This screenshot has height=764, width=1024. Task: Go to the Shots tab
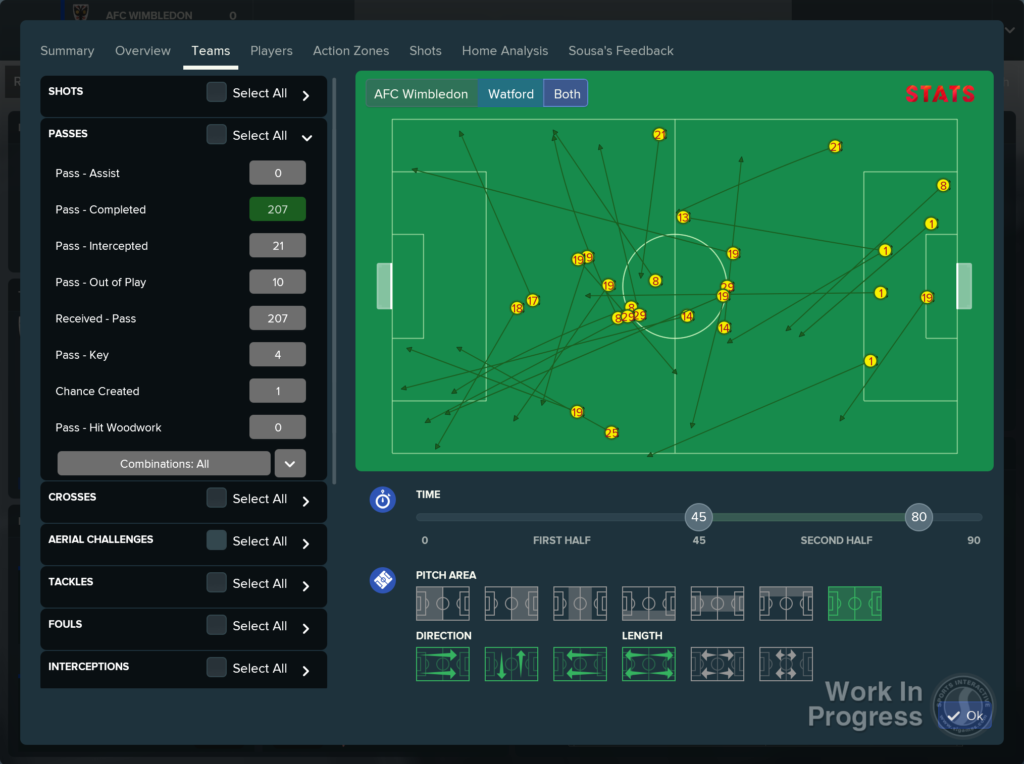click(425, 51)
